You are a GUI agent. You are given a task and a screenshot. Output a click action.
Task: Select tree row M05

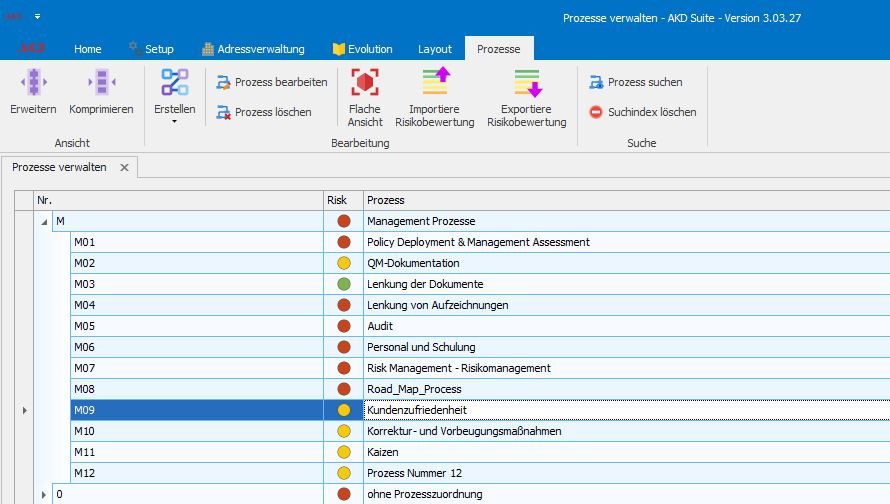tap(197, 326)
